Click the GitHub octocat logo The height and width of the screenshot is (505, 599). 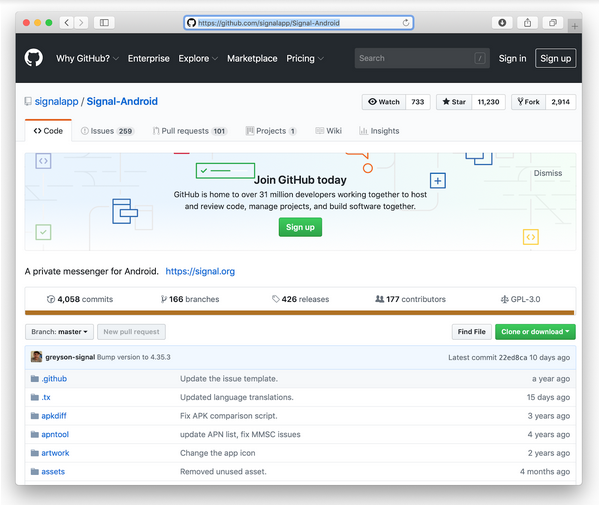click(x=34, y=58)
